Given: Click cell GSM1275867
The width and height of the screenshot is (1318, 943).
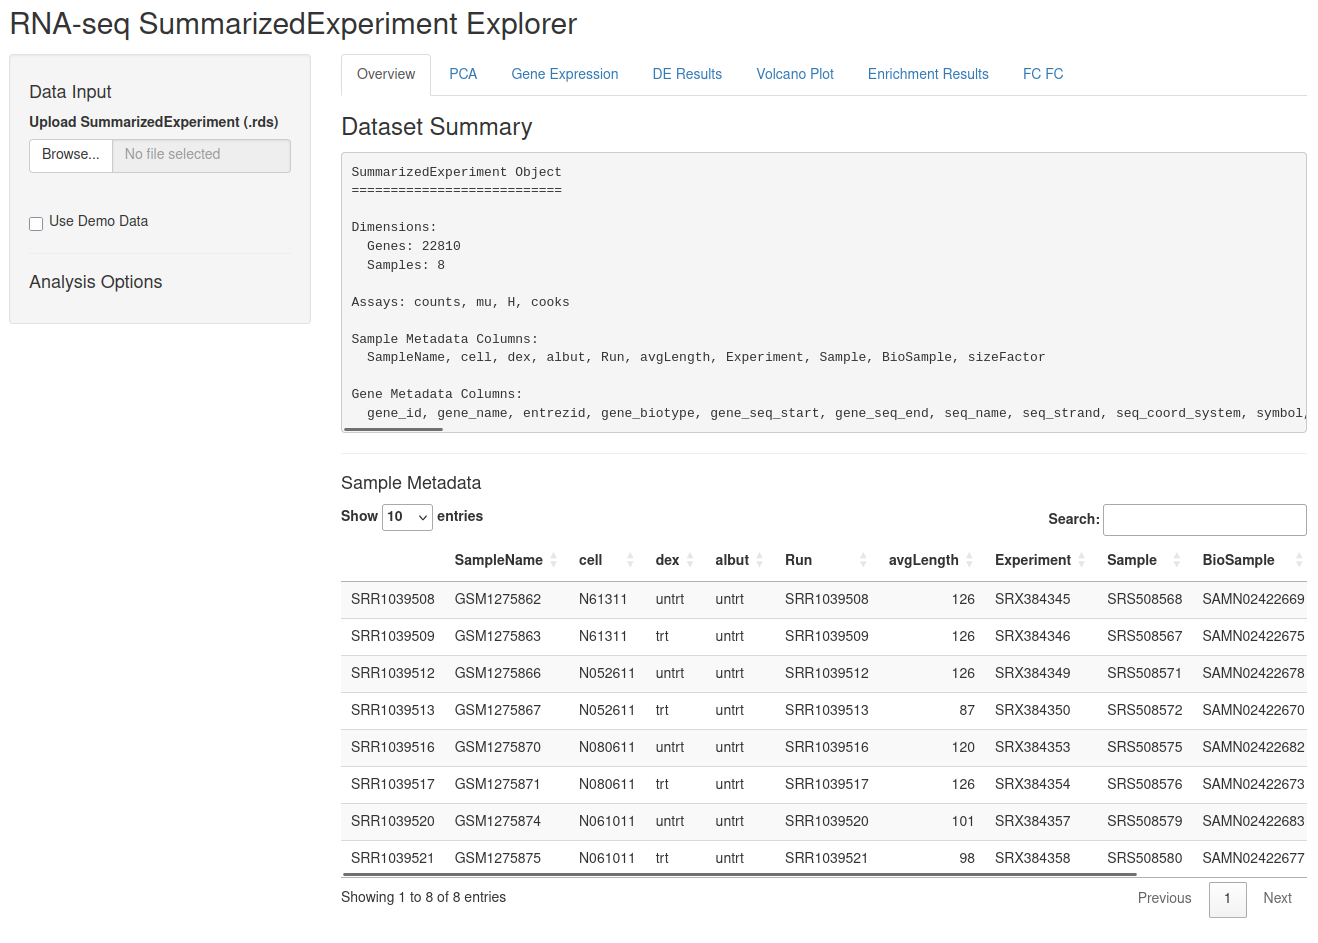Looking at the screenshot, I should (498, 710).
